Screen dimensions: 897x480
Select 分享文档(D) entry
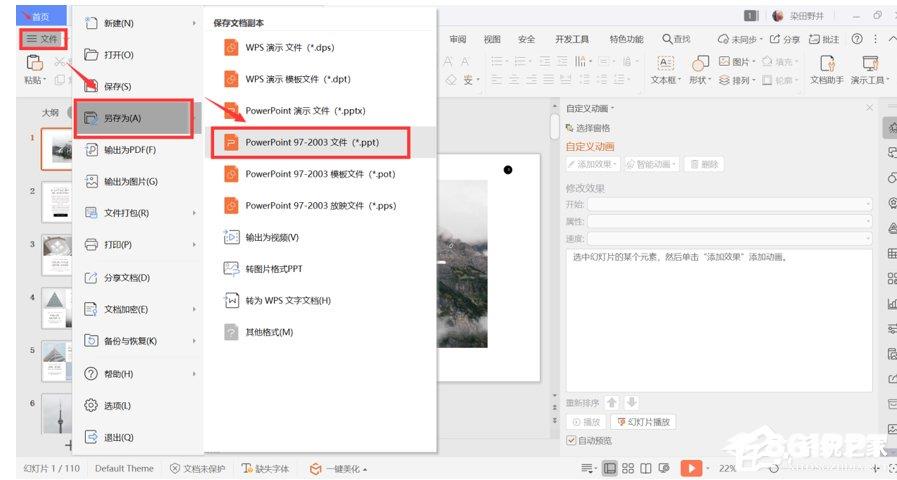[x=138, y=278]
